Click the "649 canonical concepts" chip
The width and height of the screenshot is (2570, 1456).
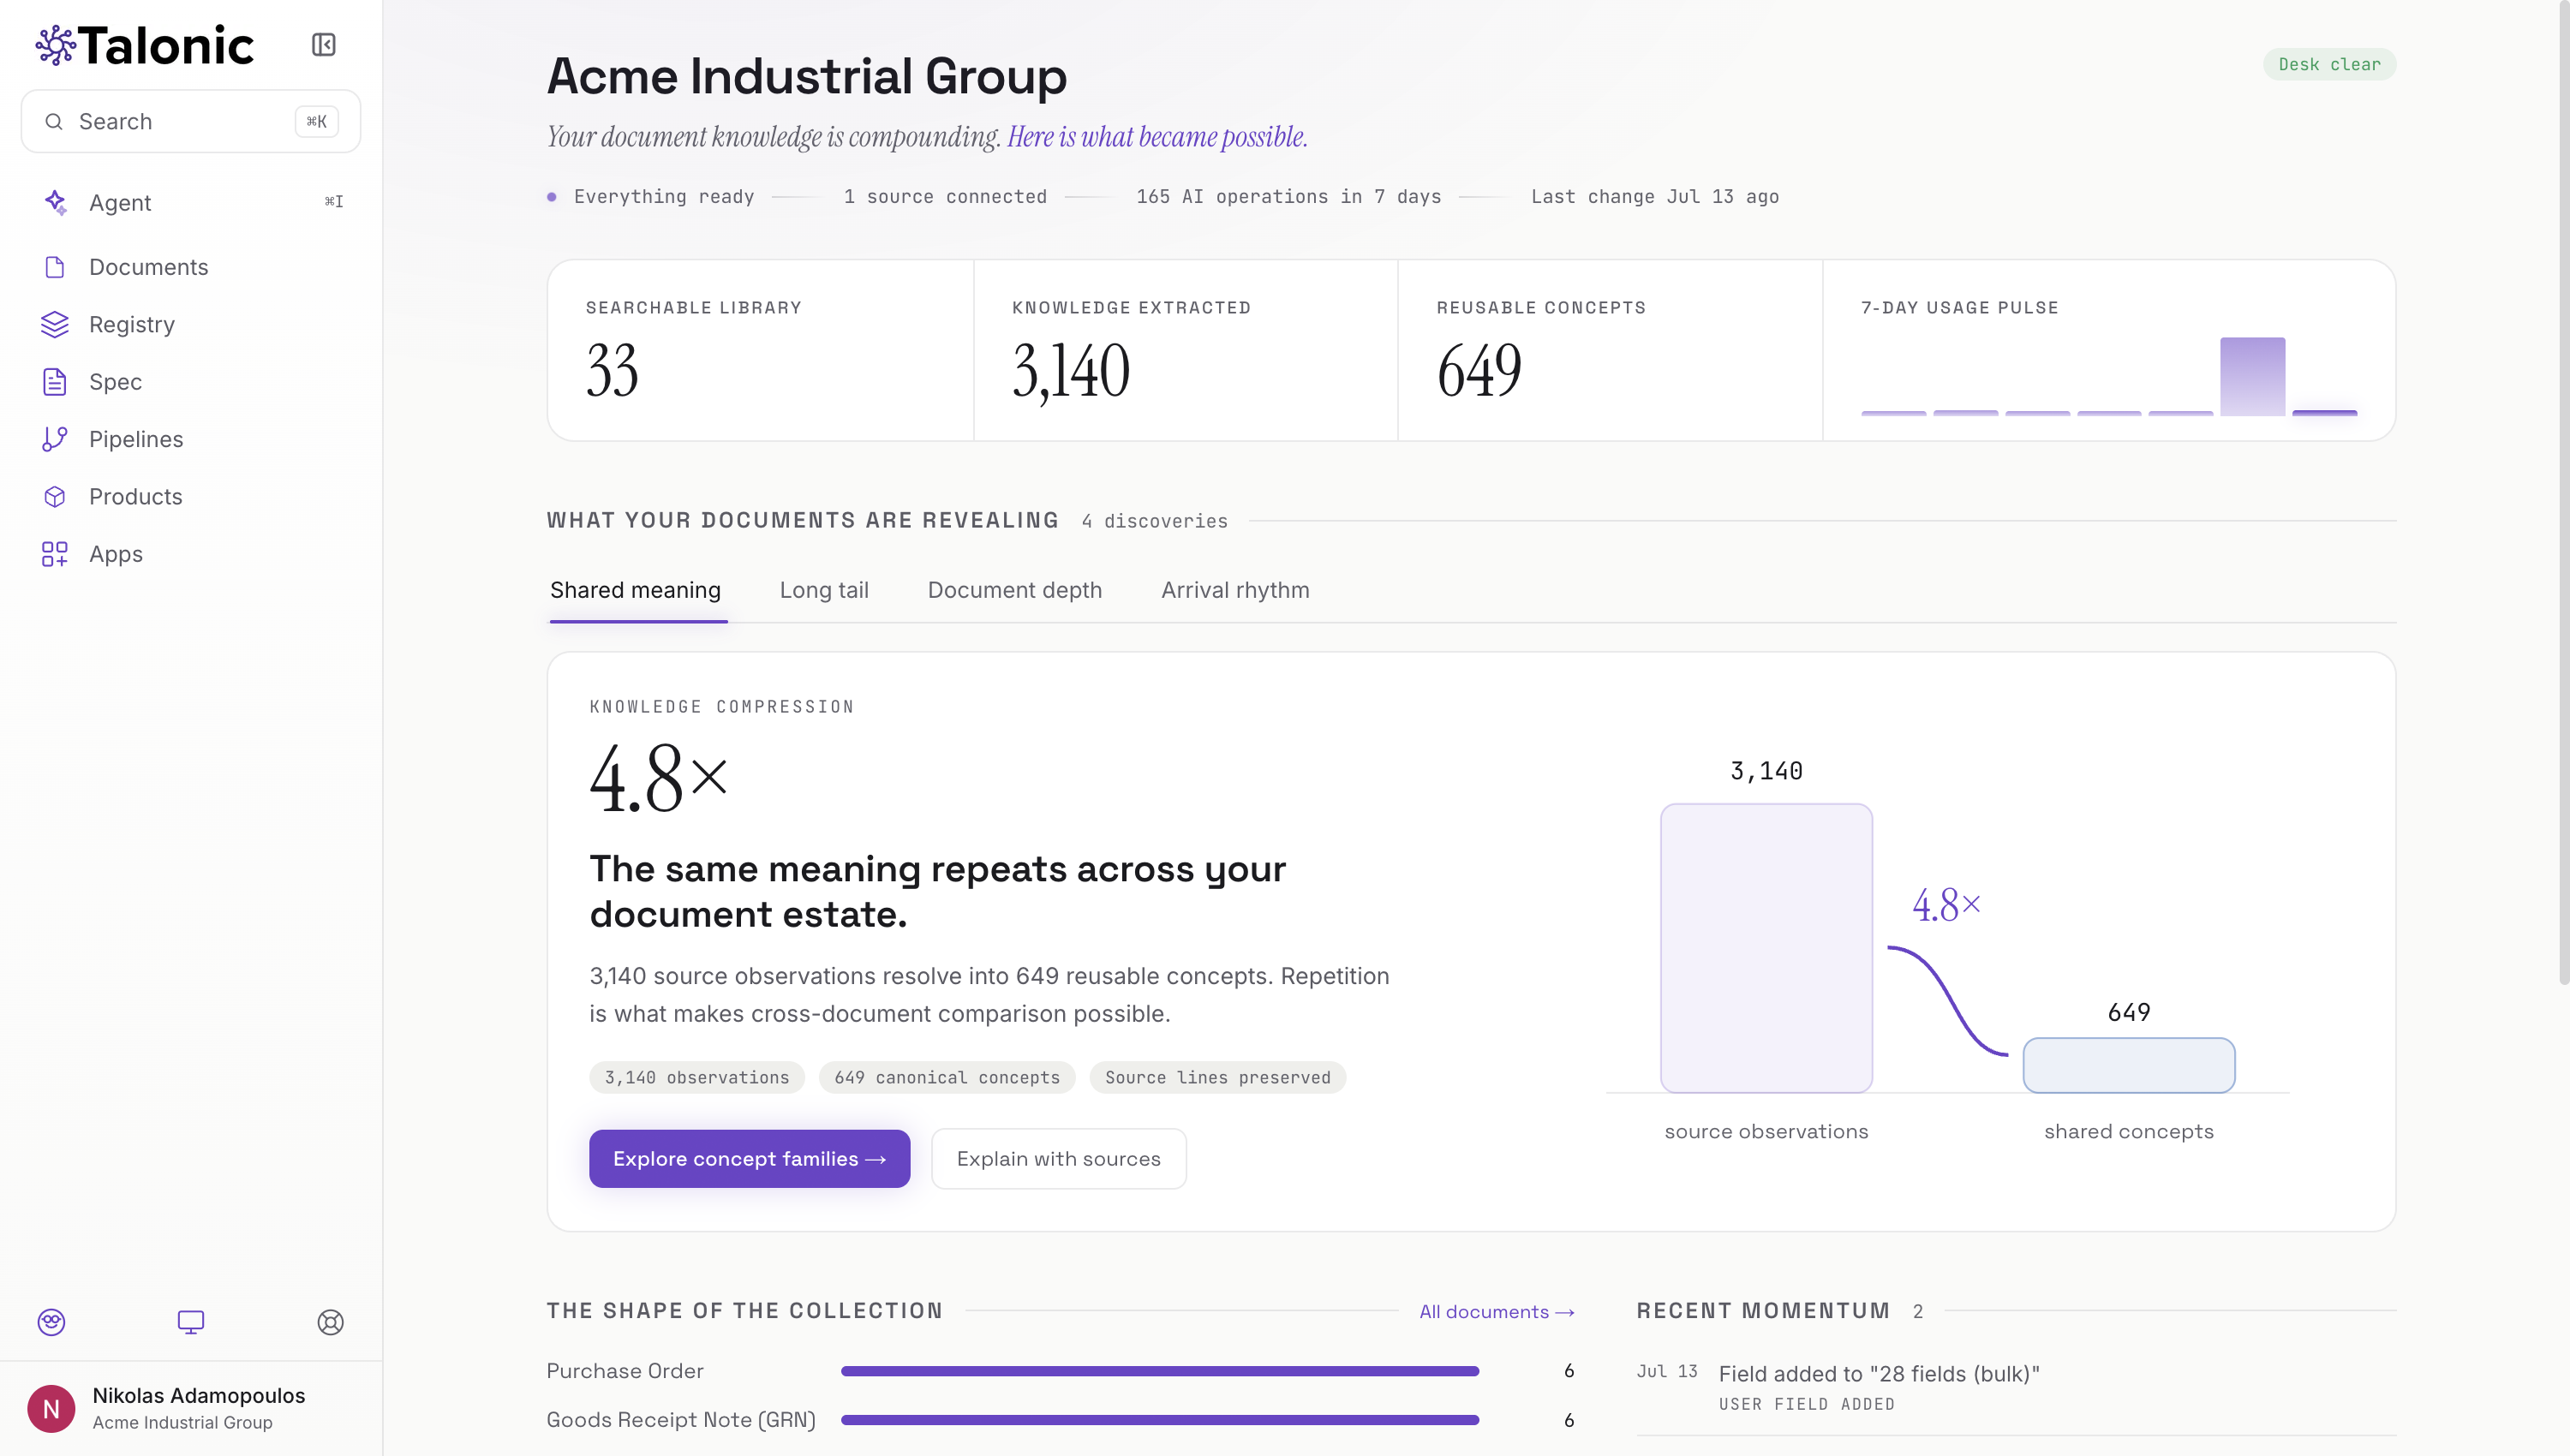(x=947, y=1077)
